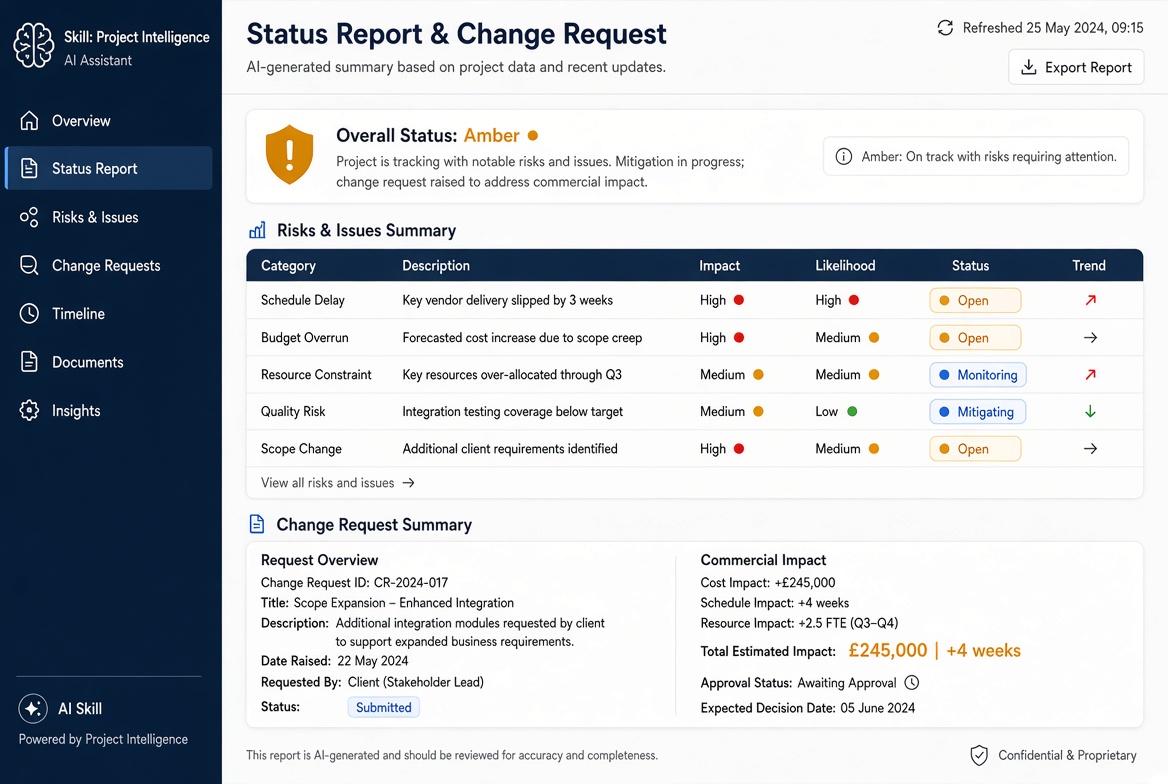Click Monitoring status badge for Resource Constraint
The image size is (1168, 784).
coord(978,375)
